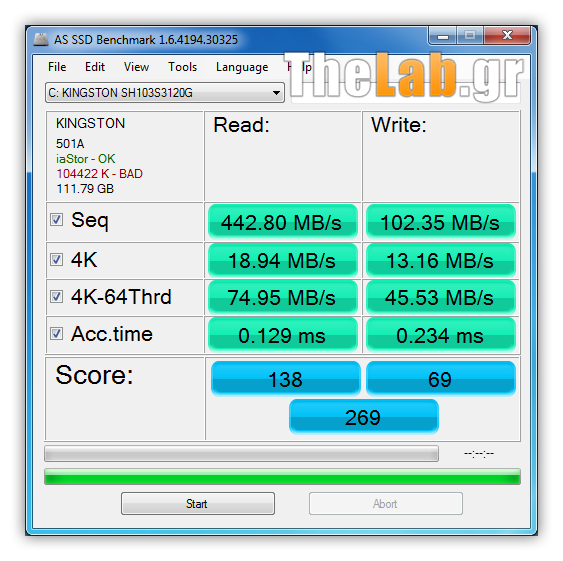This screenshot has width=563, height=561.
Task: Open the drive selection dropdown
Action: coord(165,93)
